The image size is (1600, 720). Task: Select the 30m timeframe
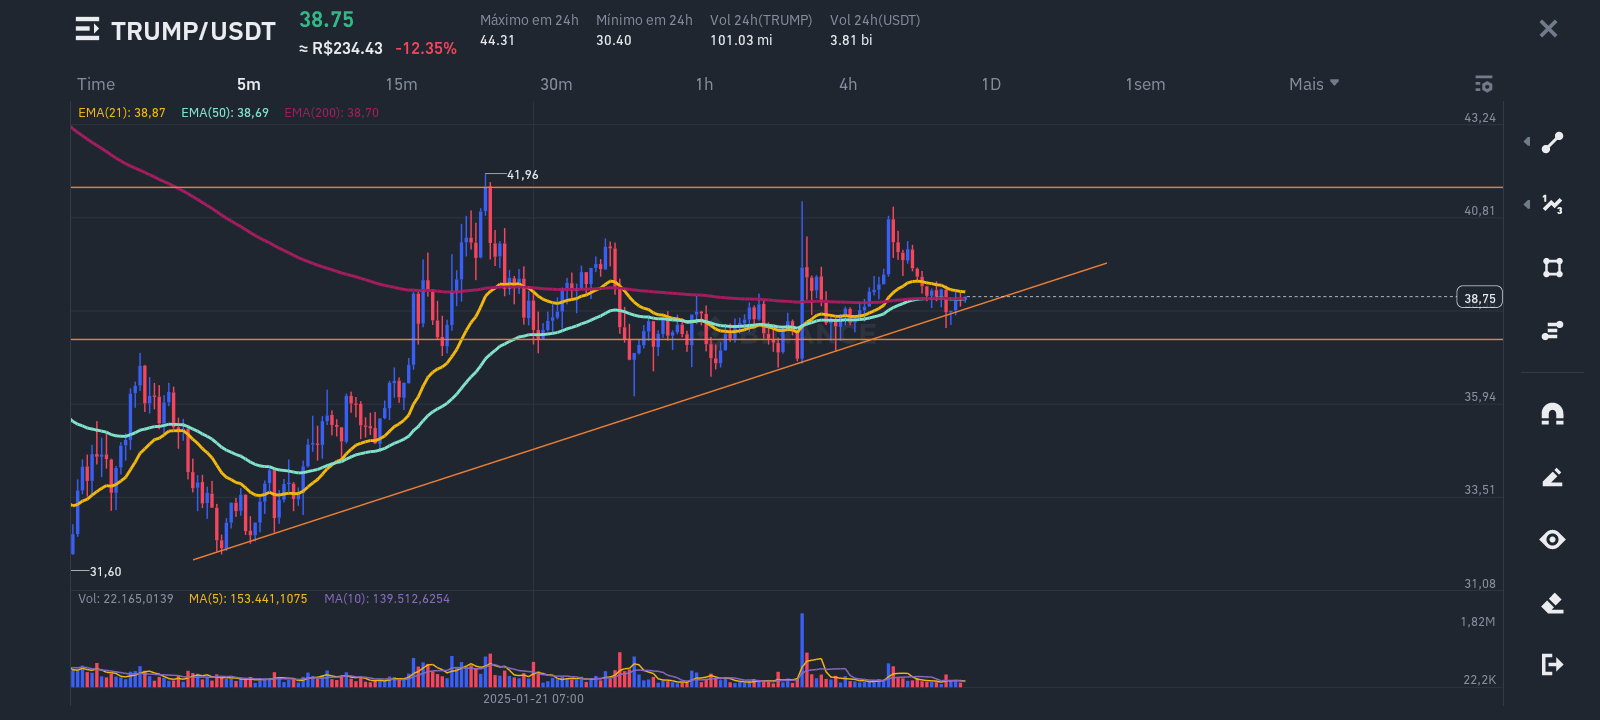pyautogui.click(x=557, y=84)
